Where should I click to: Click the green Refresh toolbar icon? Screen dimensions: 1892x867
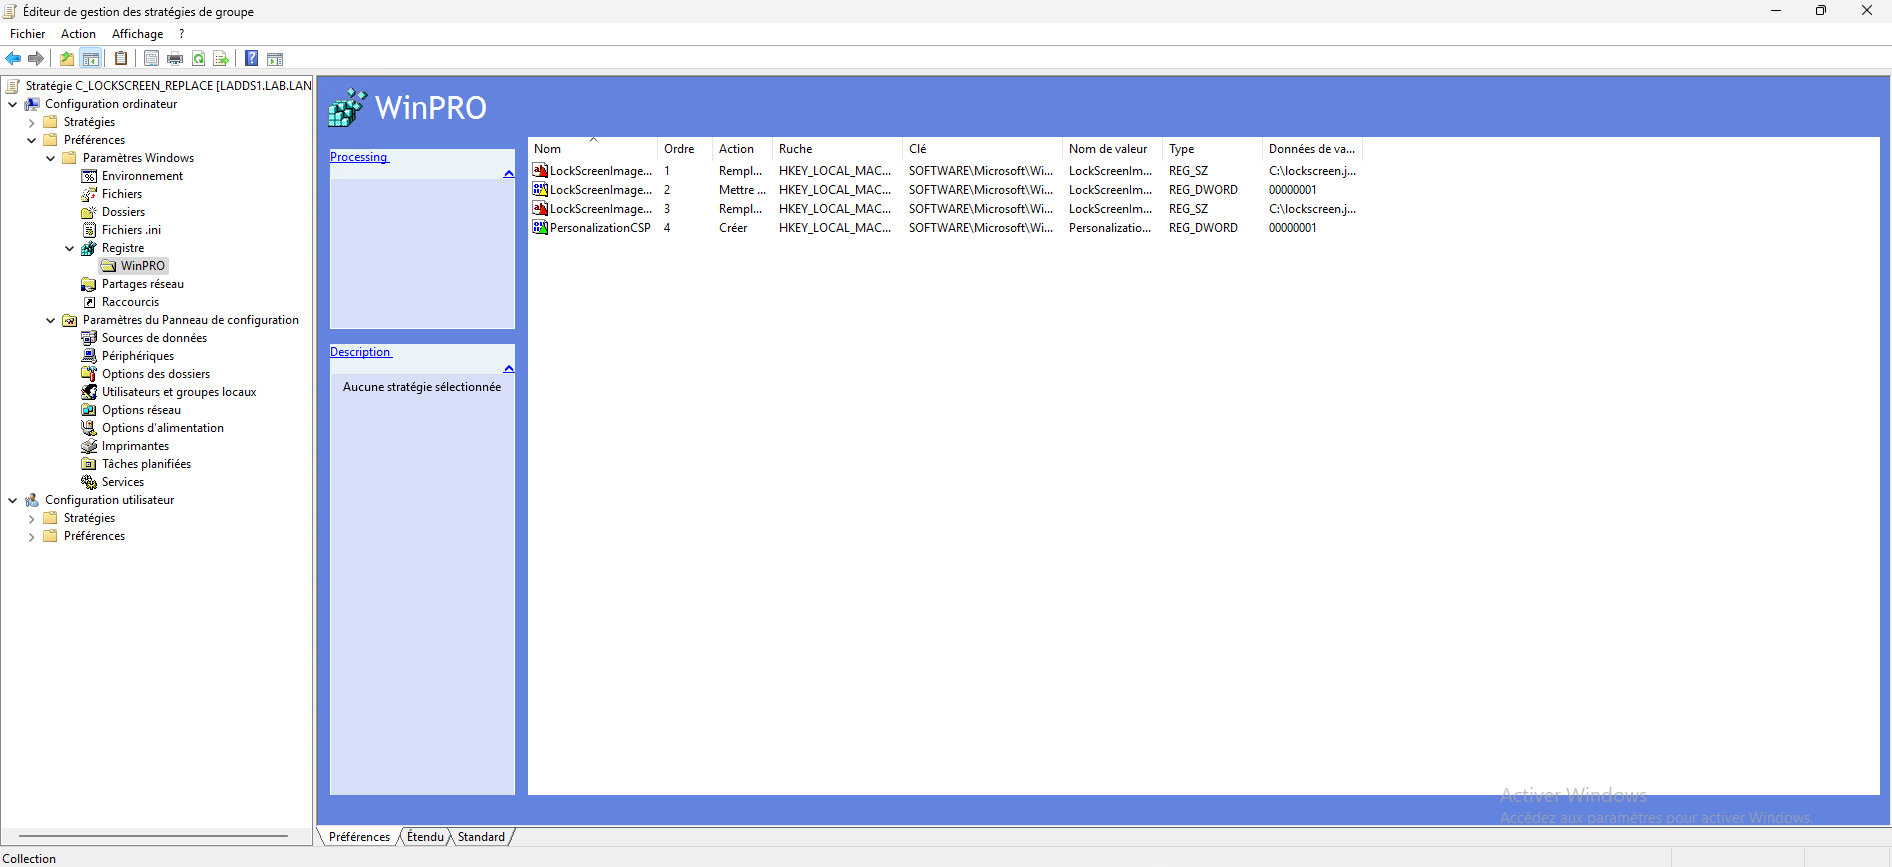[198, 58]
